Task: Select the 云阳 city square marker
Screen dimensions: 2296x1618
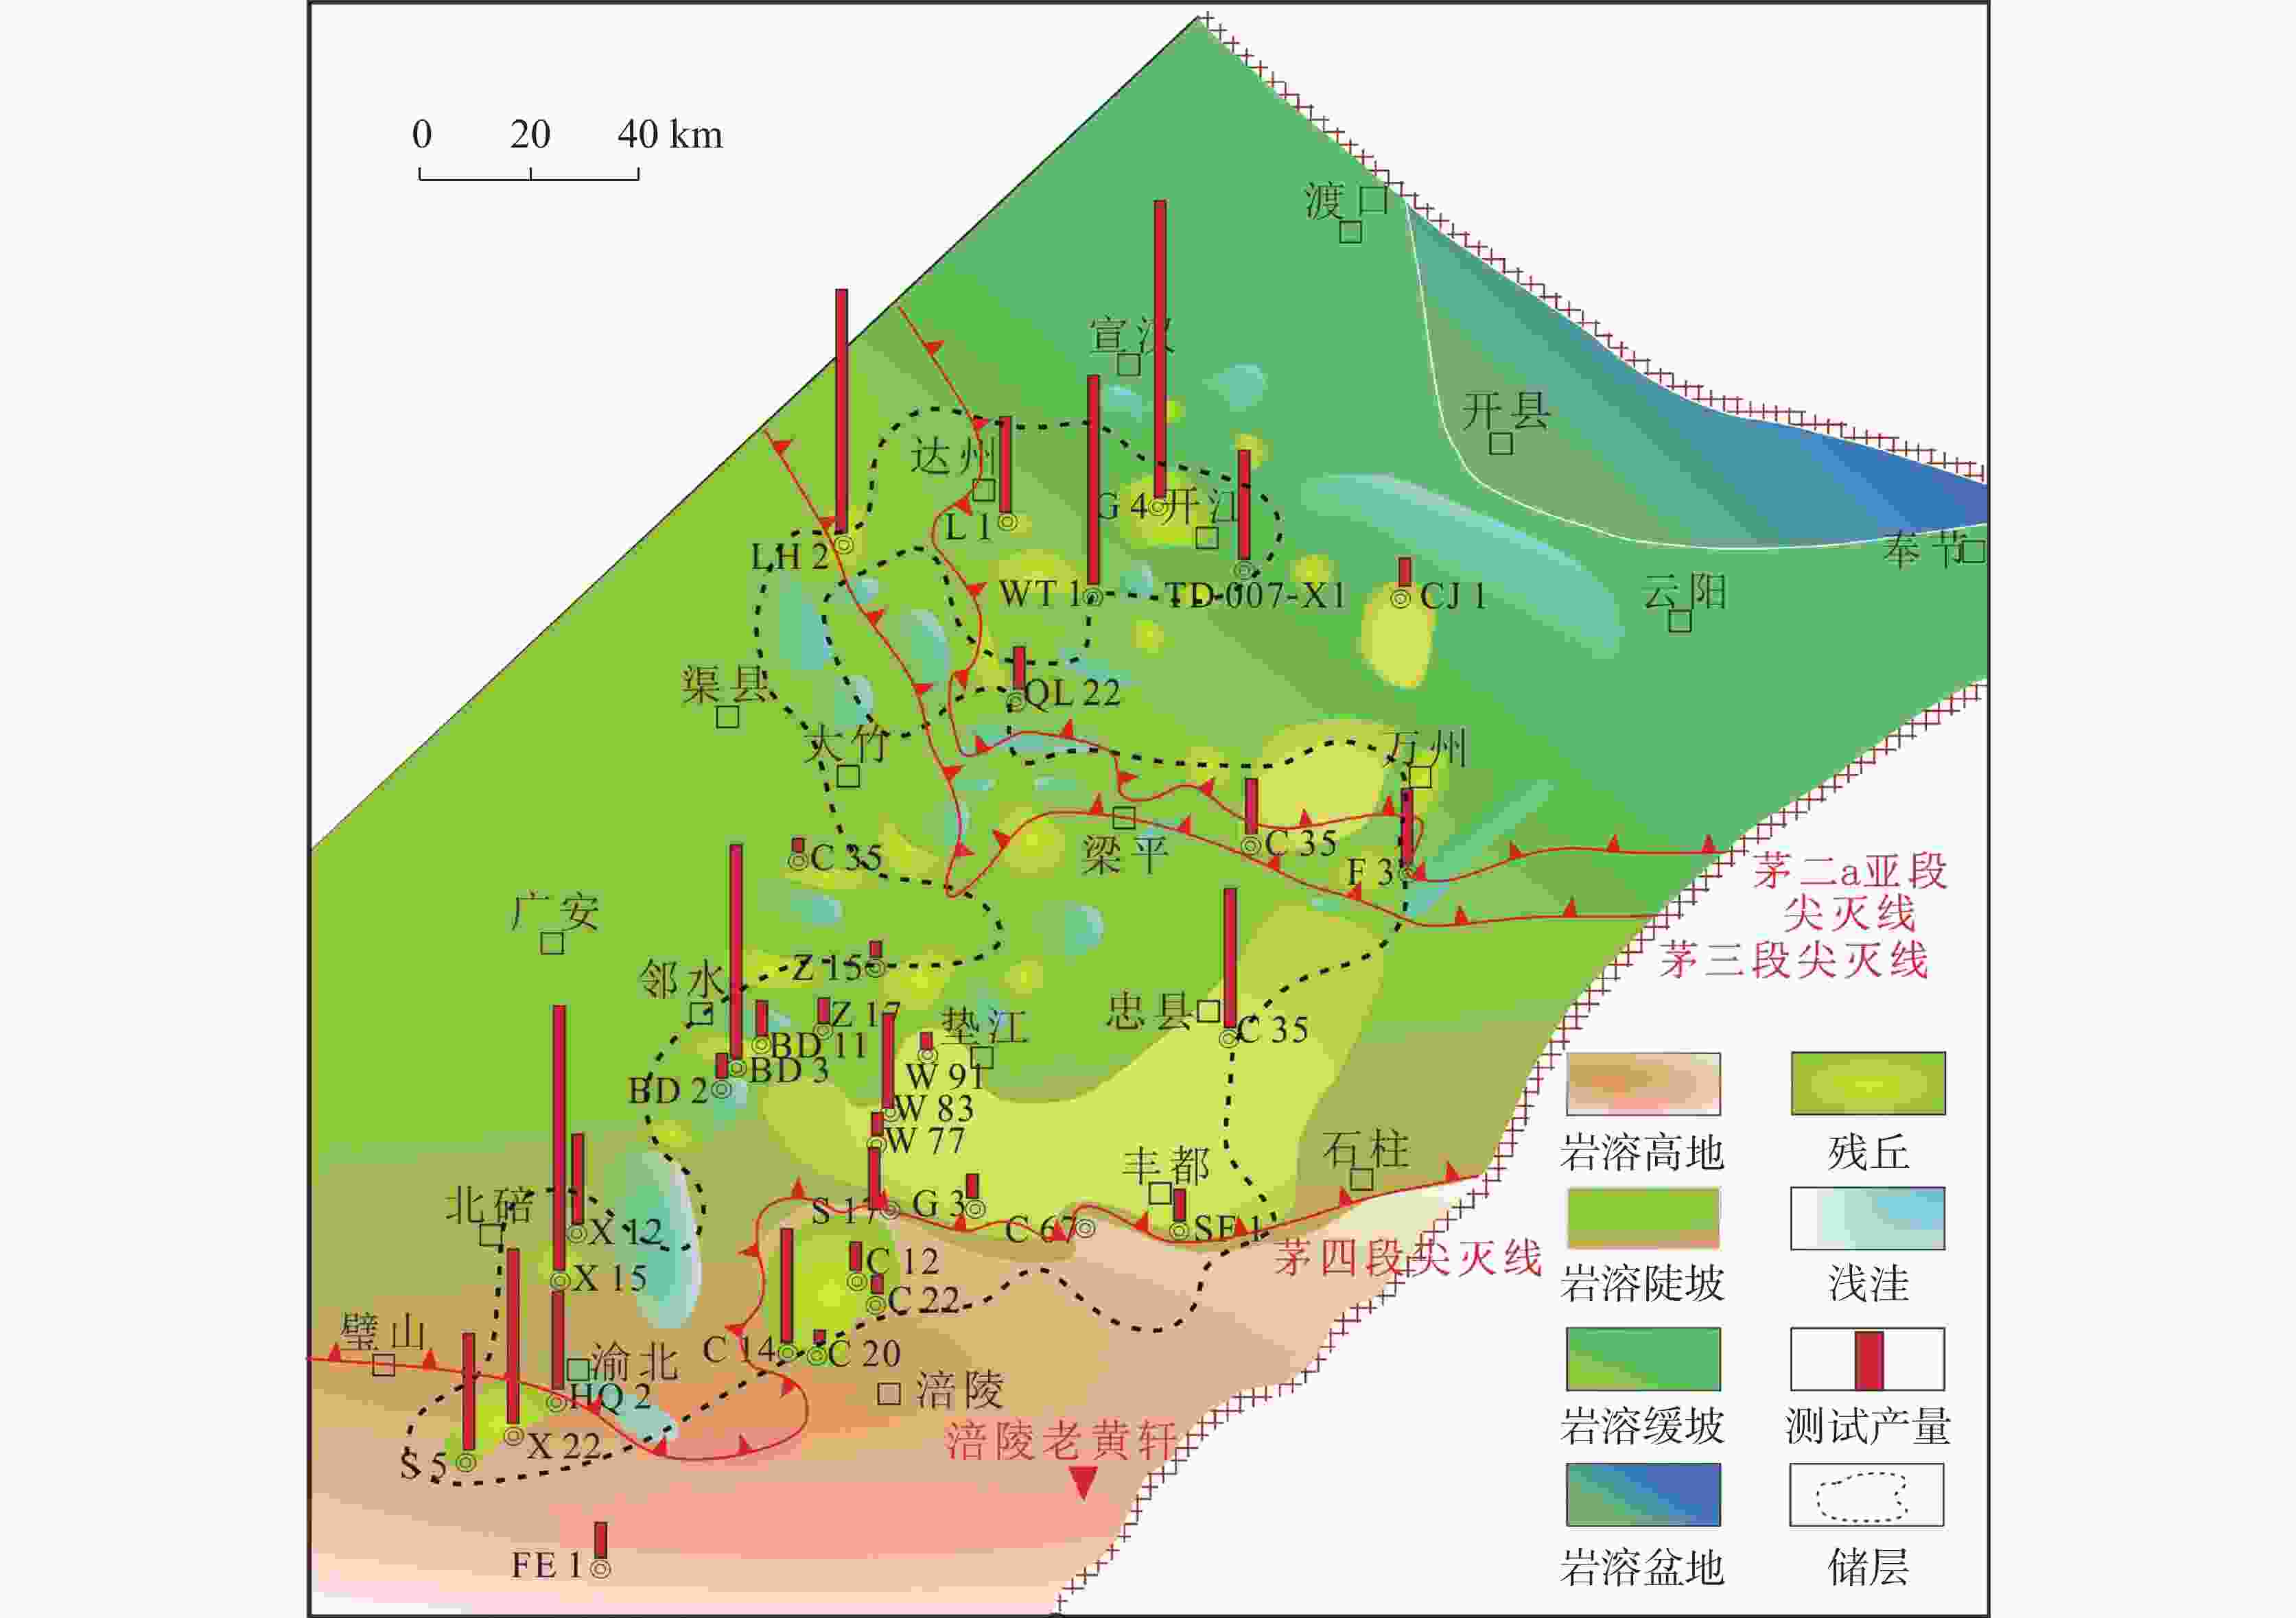Action: point(1680,621)
